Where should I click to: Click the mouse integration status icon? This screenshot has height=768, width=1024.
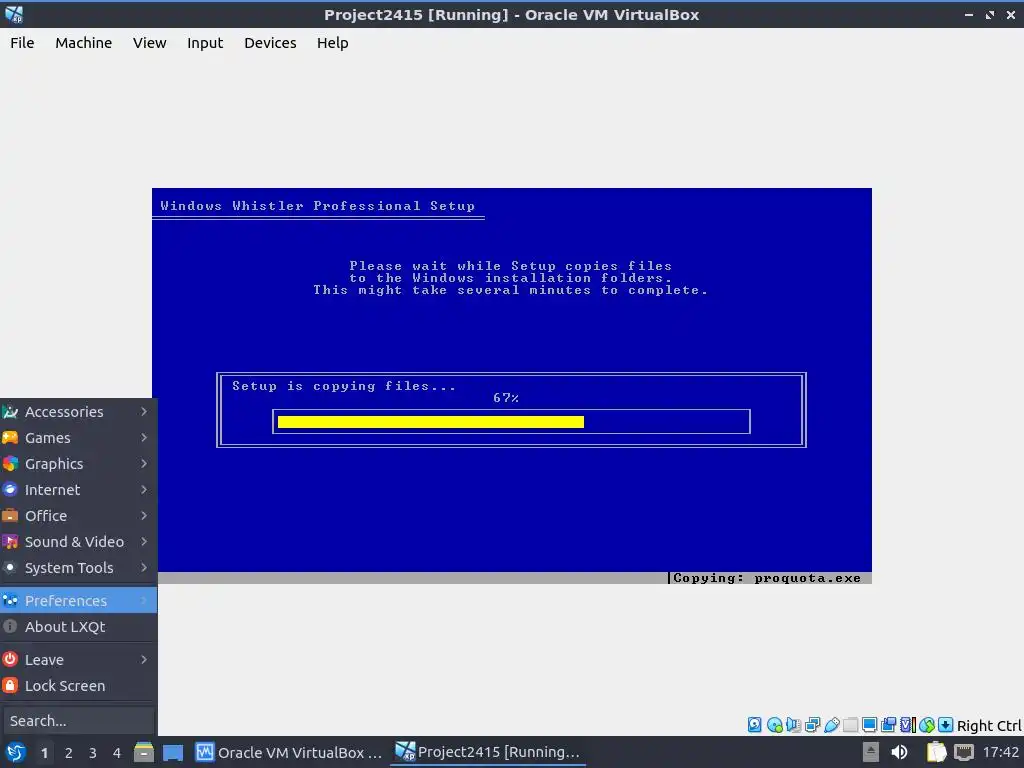(927, 725)
